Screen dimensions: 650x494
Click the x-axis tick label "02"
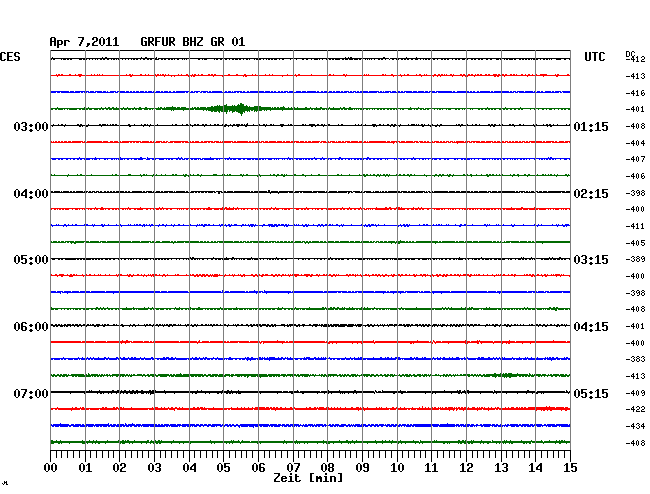pos(119,468)
